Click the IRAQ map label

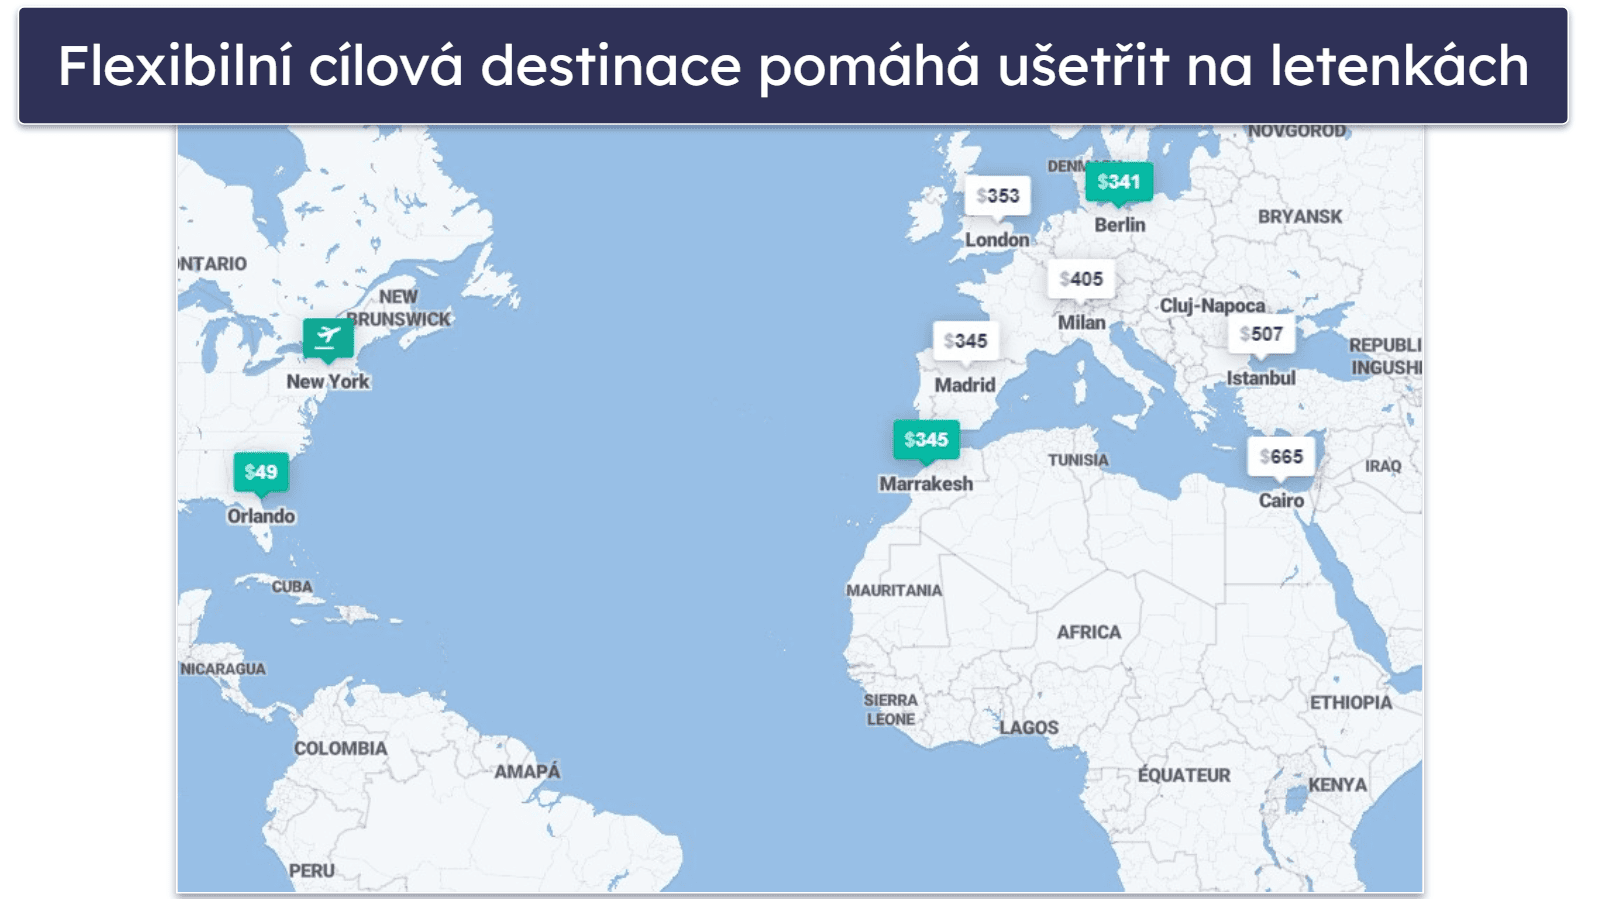tap(1383, 466)
